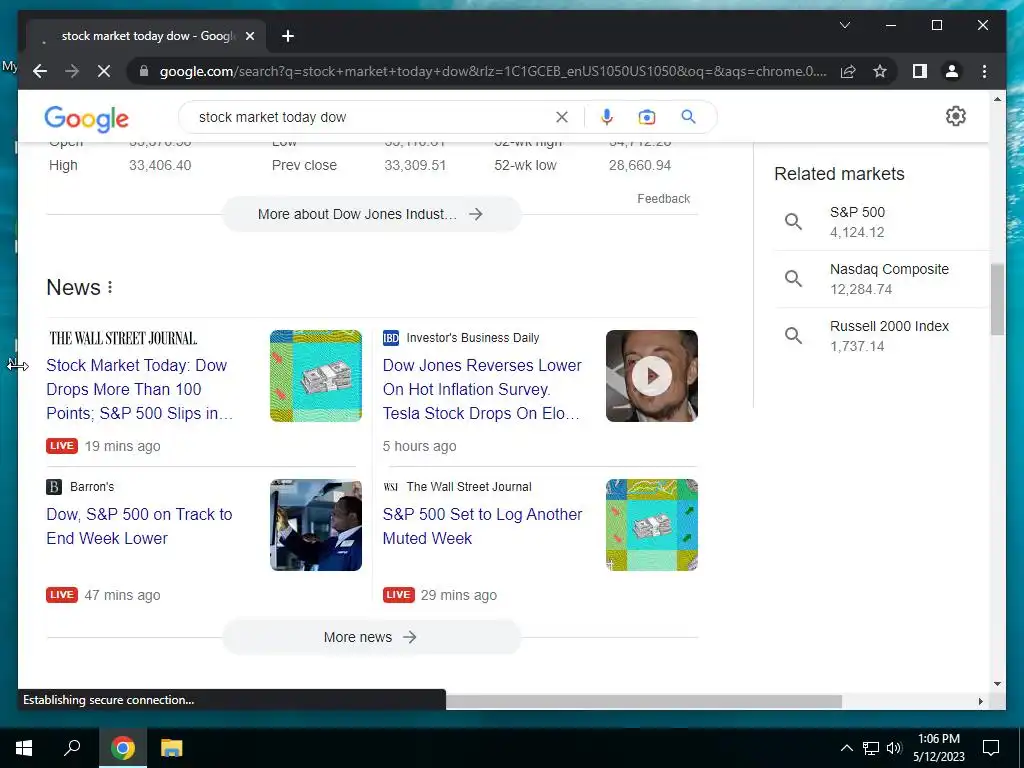
Task: Open Windows taskbar search
Action: pyautogui.click(x=72, y=748)
